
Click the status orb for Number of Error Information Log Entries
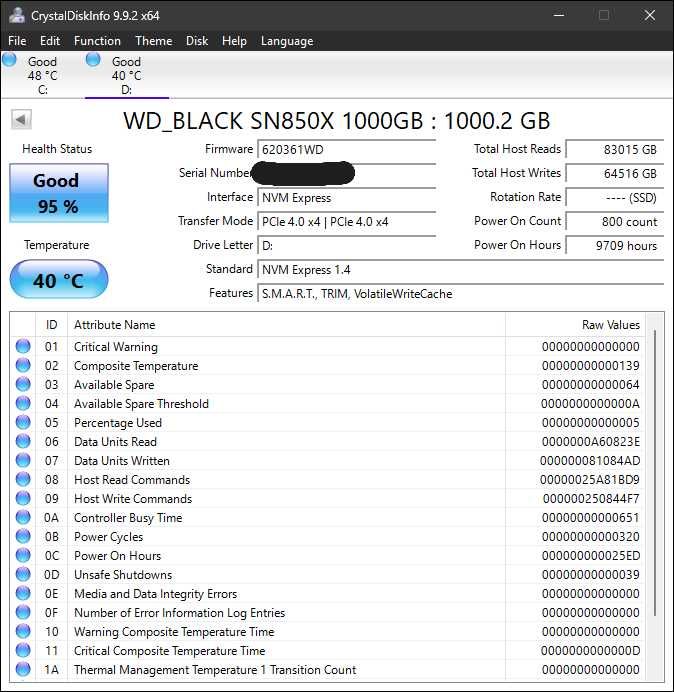[23, 613]
